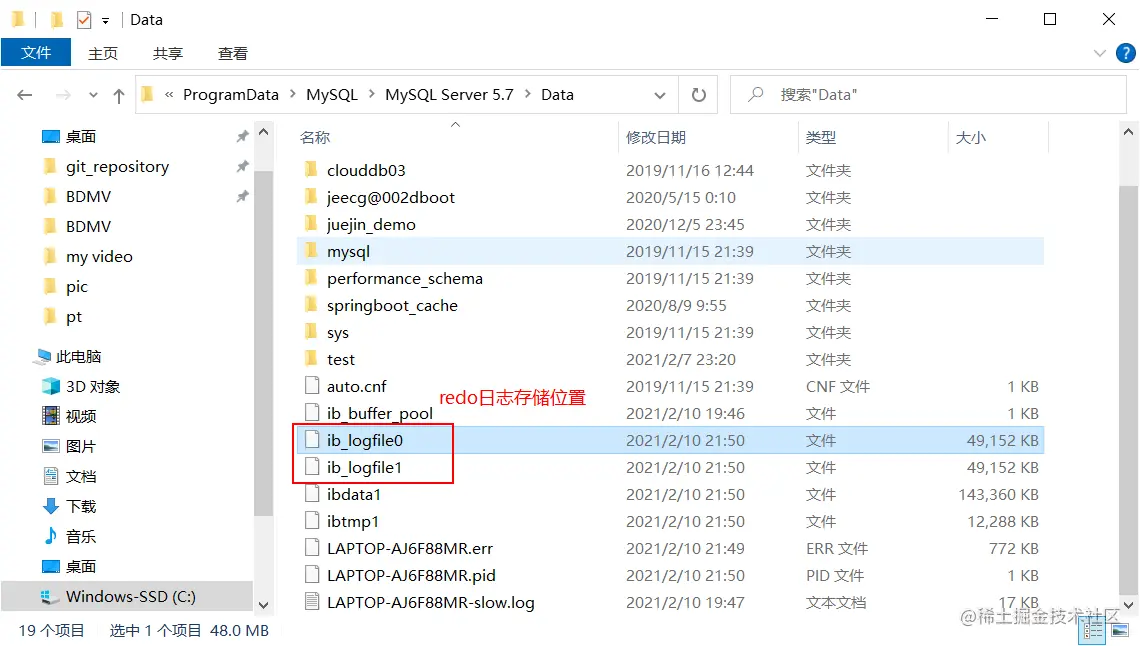Refresh the Data folder view

click(x=699, y=94)
